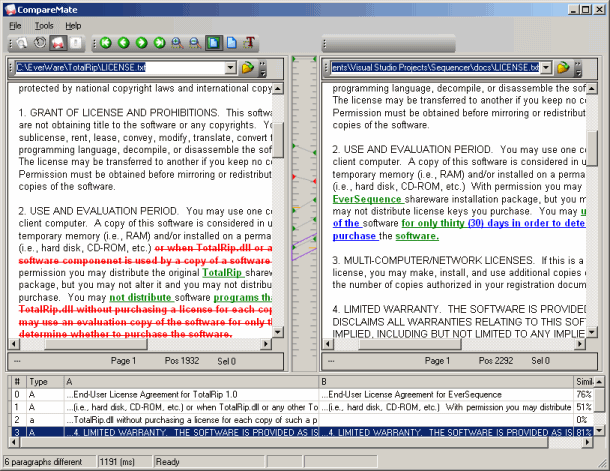Click the # column header

tap(18, 382)
